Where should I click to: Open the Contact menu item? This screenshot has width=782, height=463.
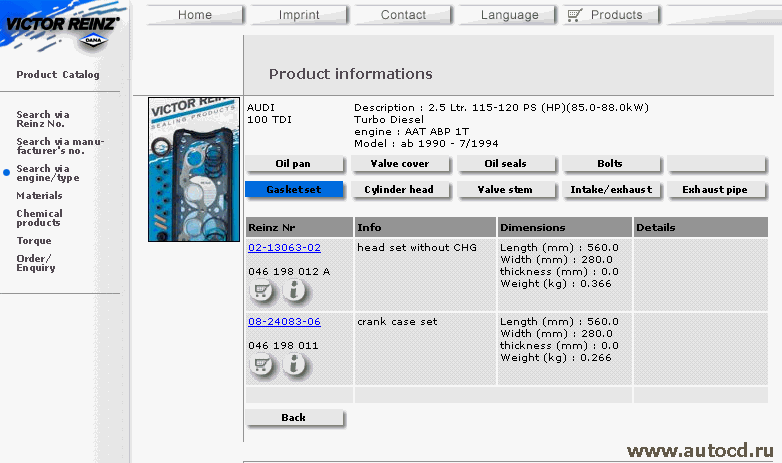403,15
